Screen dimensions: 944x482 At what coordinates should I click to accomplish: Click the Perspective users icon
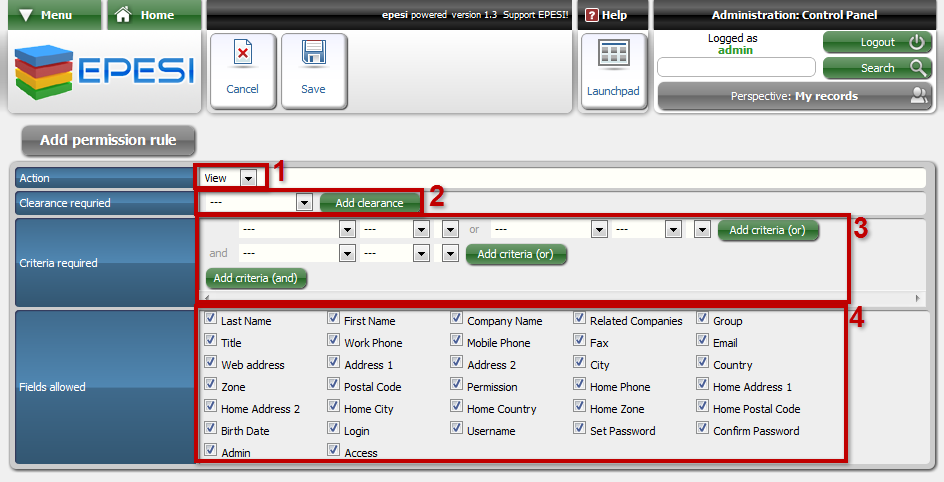pos(919,95)
